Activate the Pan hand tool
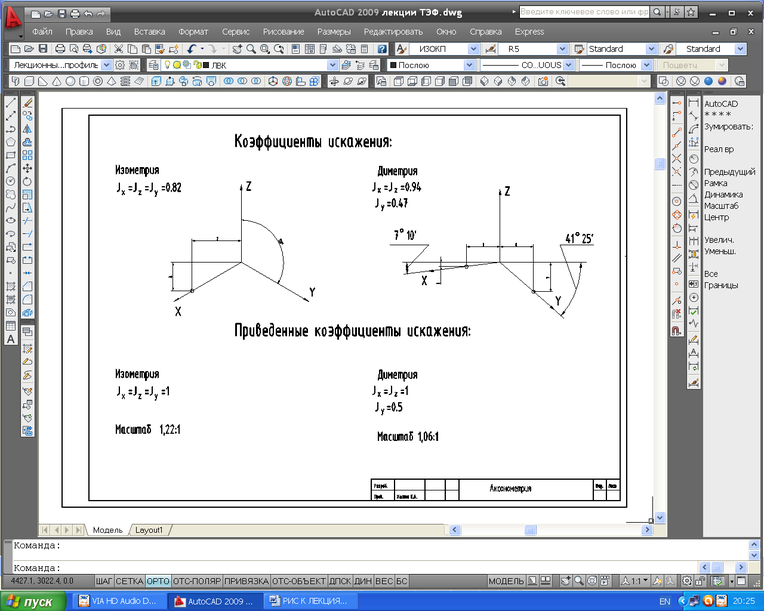 pyautogui.click(x=237, y=49)
